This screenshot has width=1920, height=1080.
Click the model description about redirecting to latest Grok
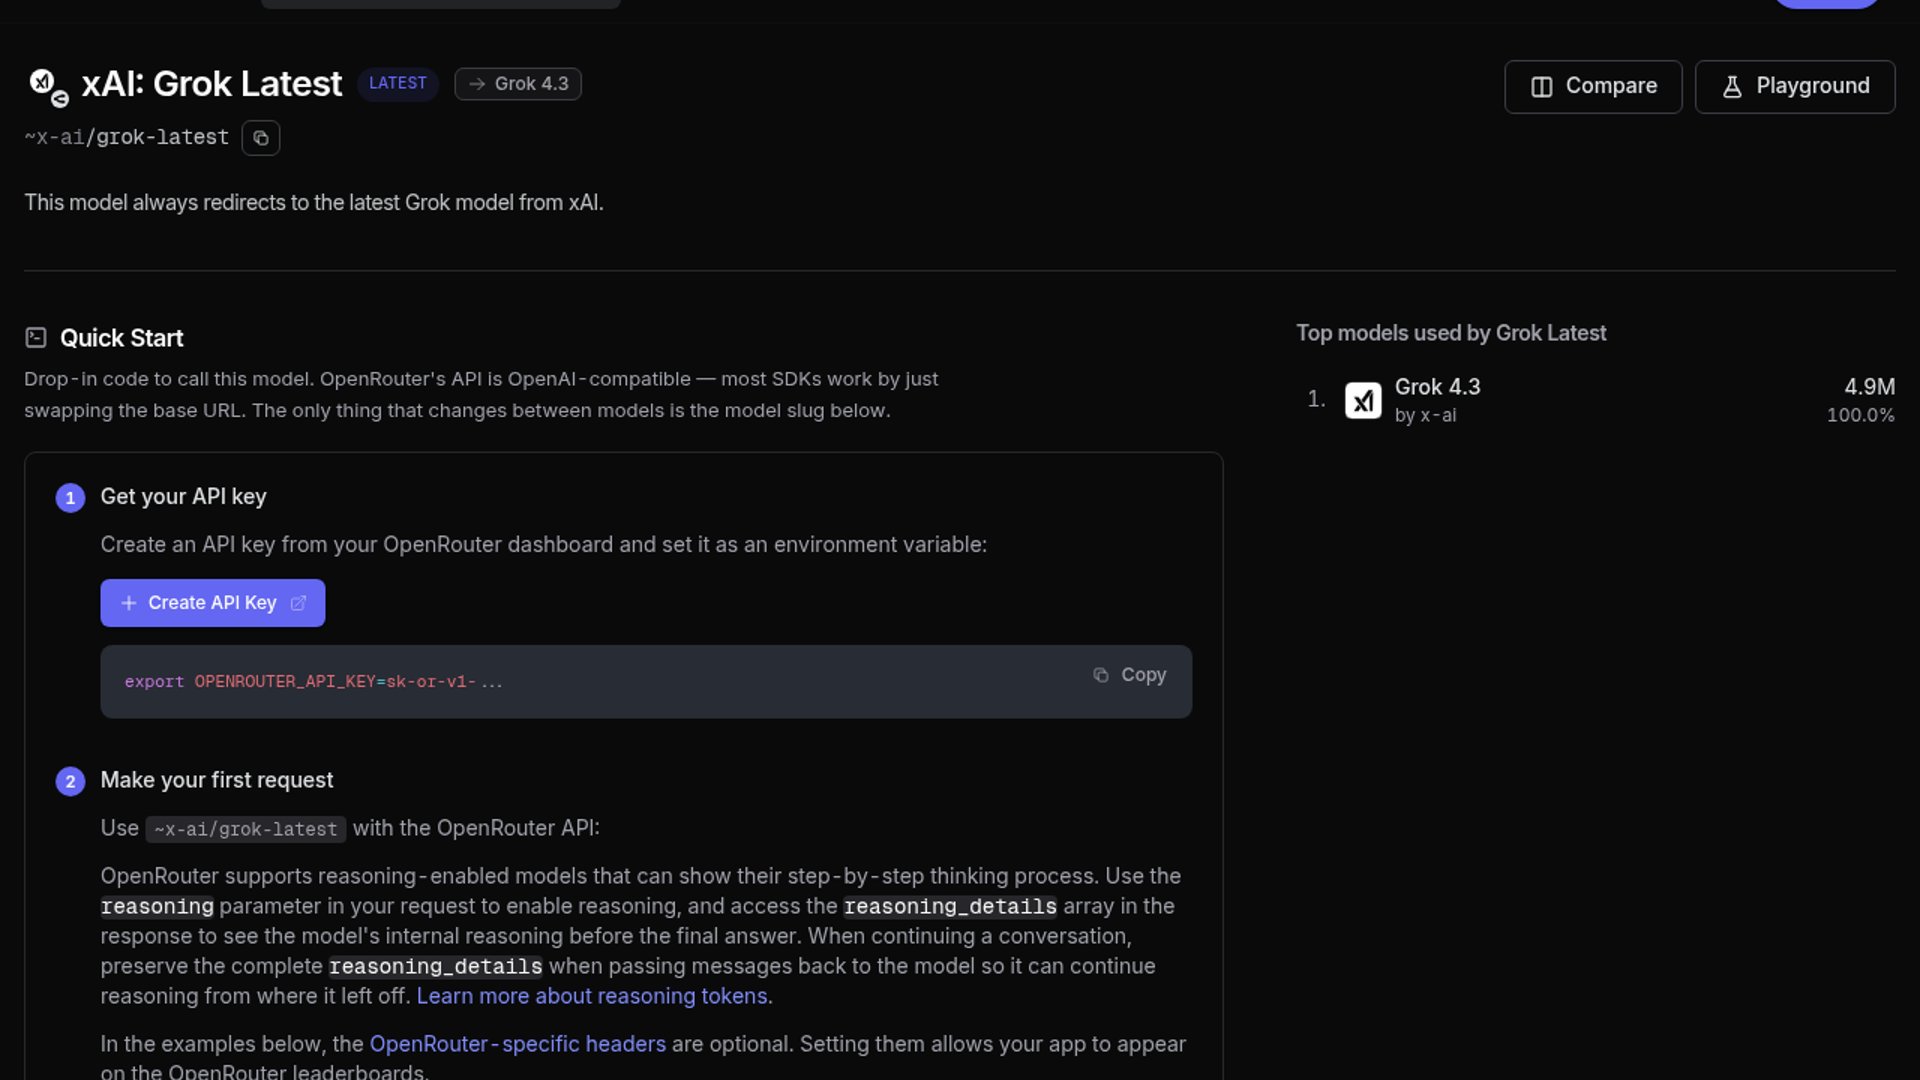click(314, 203)
